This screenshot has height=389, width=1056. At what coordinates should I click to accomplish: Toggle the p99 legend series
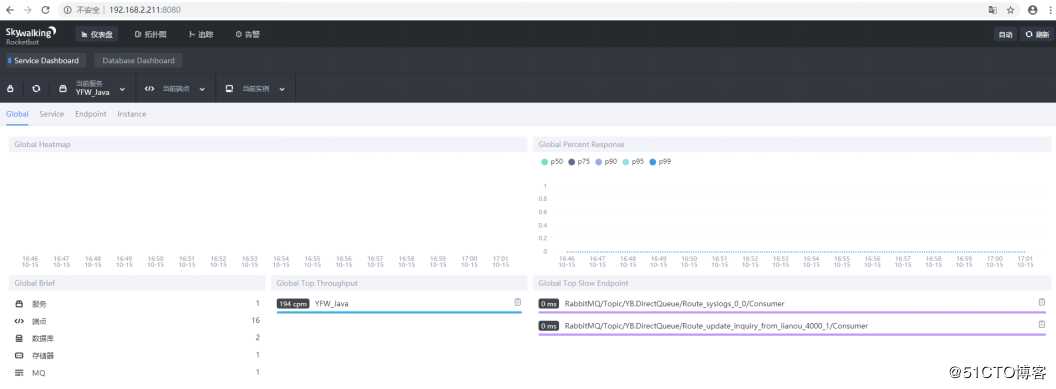pyautogui.click(x=660, y=162)
